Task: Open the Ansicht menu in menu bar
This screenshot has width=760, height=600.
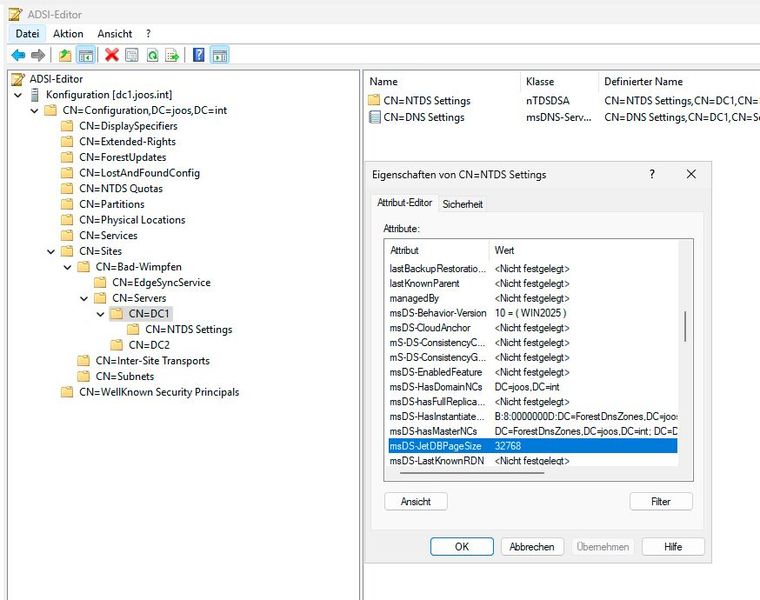Action: click(114, 33)
